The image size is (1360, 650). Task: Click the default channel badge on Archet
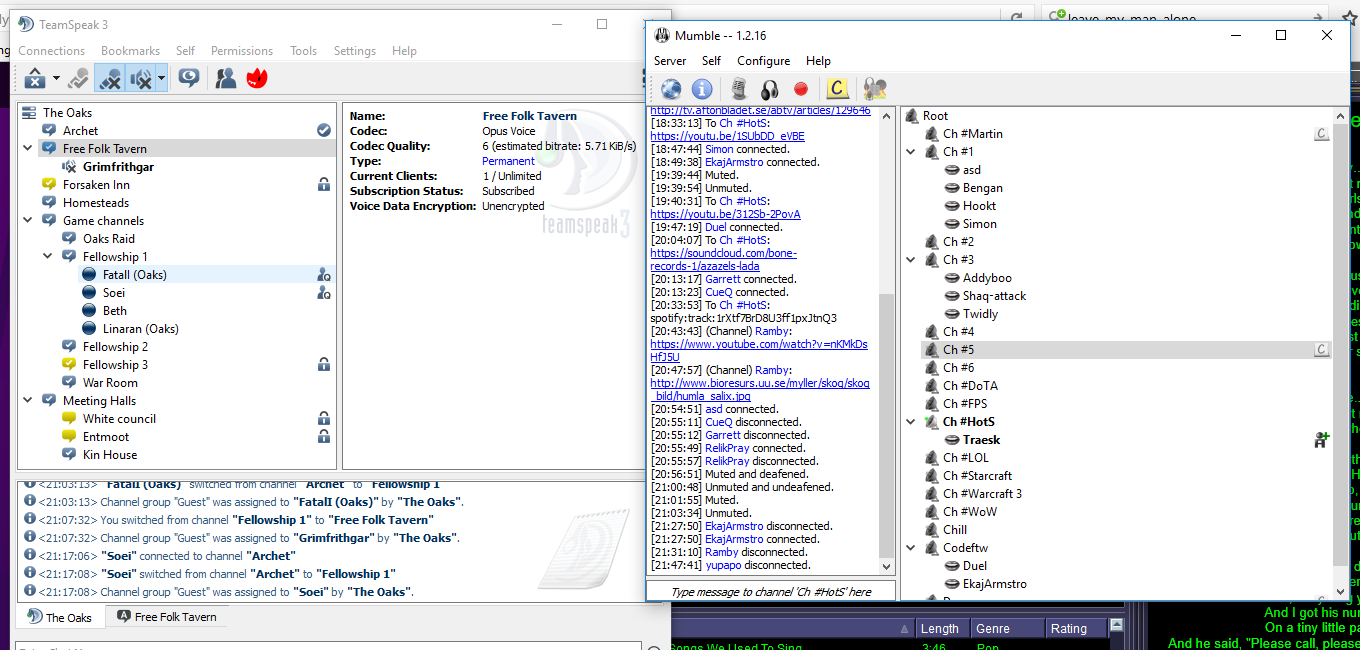[324, 130]
